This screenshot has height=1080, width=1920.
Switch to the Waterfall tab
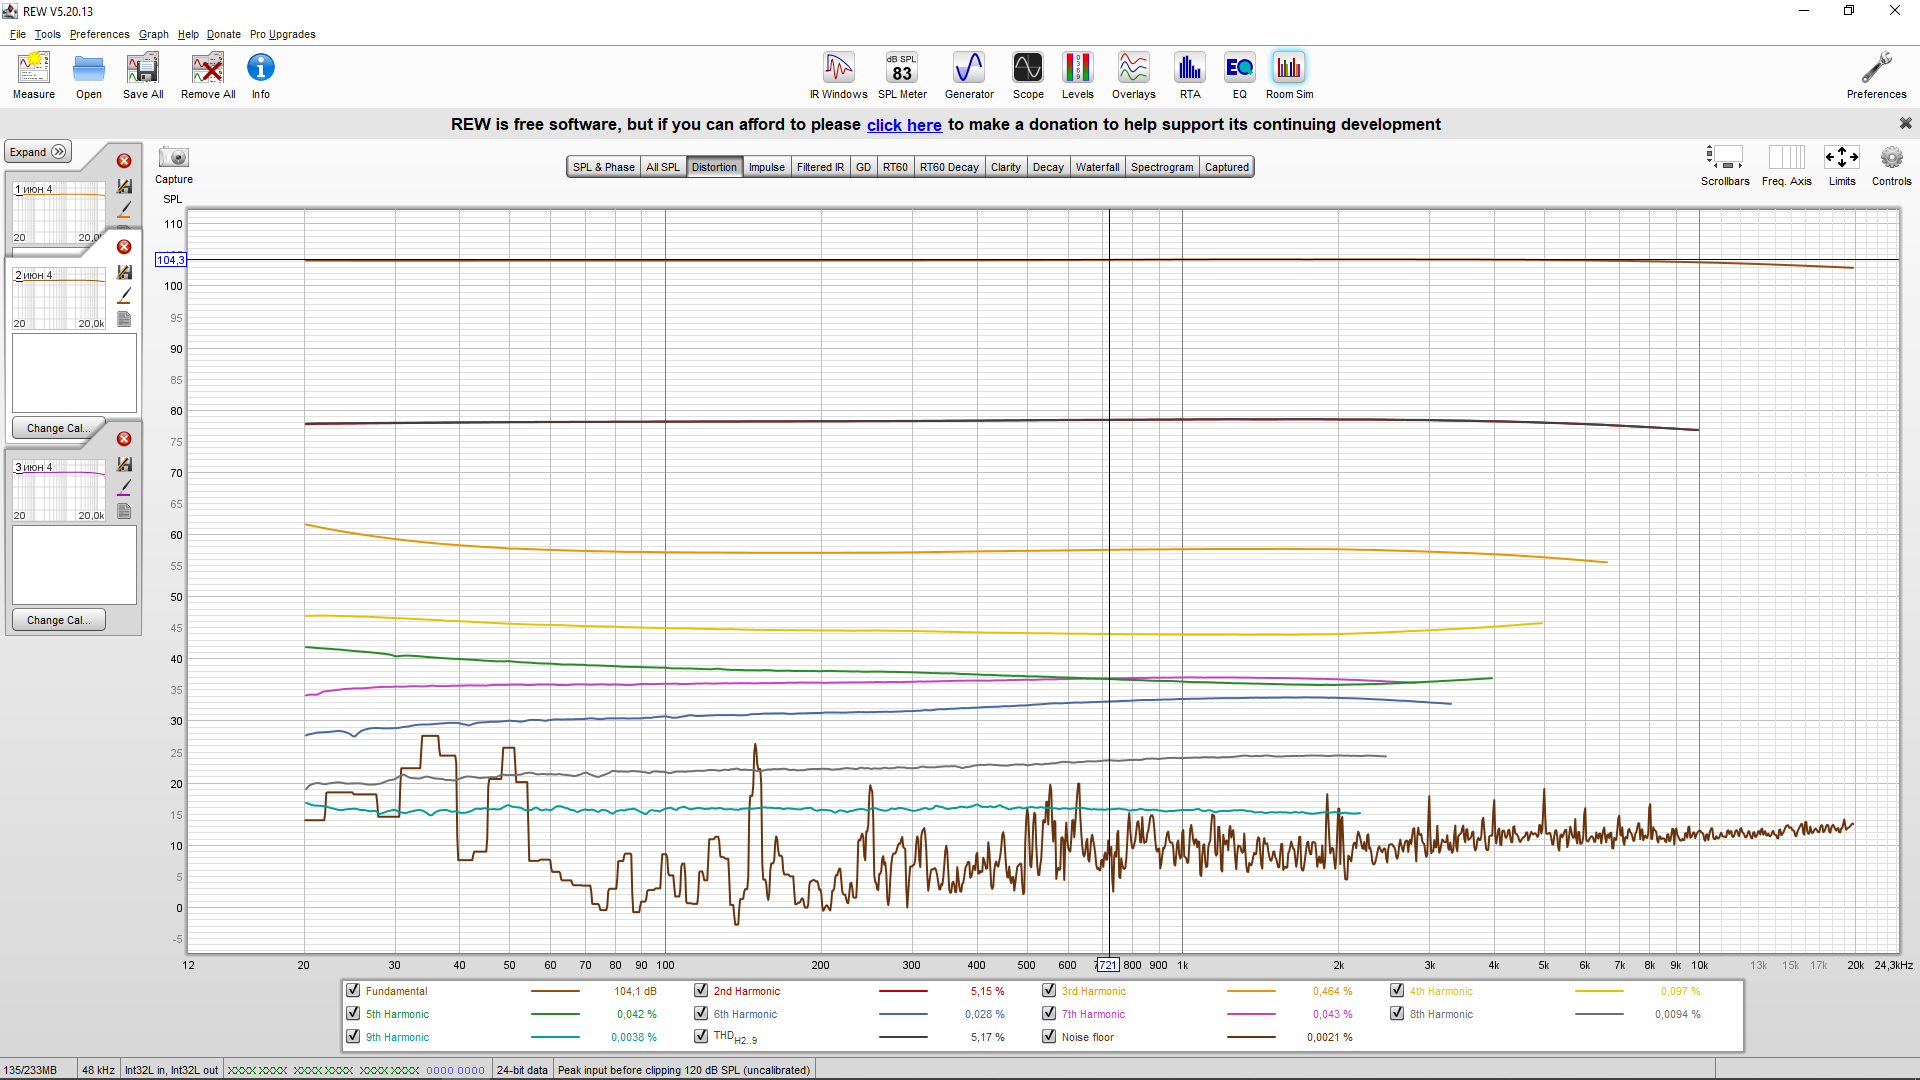coord(1097,167)
